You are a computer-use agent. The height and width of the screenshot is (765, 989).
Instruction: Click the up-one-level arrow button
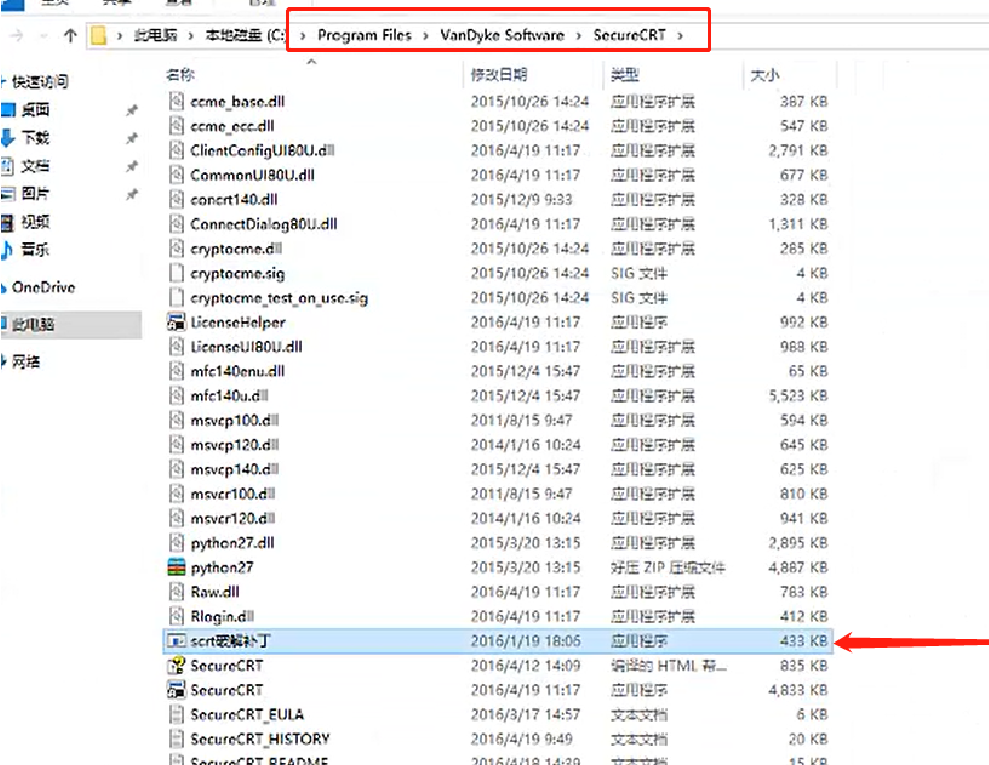pyautogui.click(x=70, y=35)
